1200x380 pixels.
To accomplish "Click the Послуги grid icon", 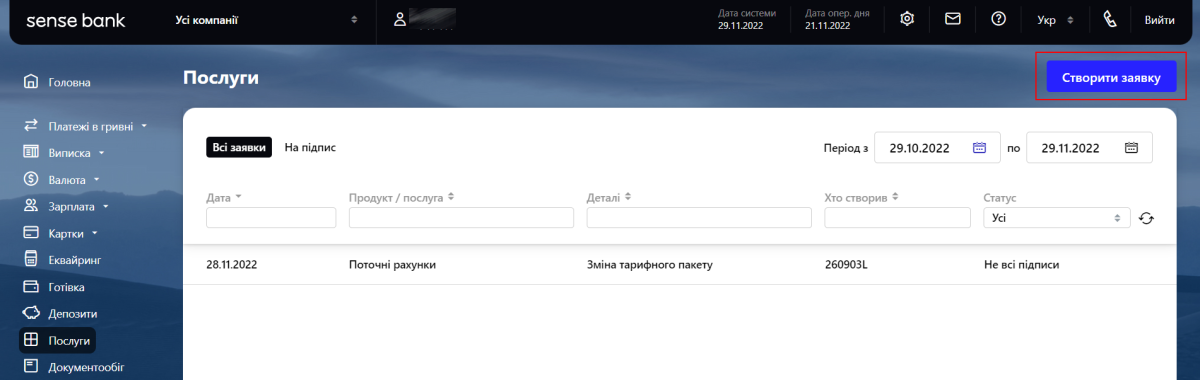I will pos(31,341).
